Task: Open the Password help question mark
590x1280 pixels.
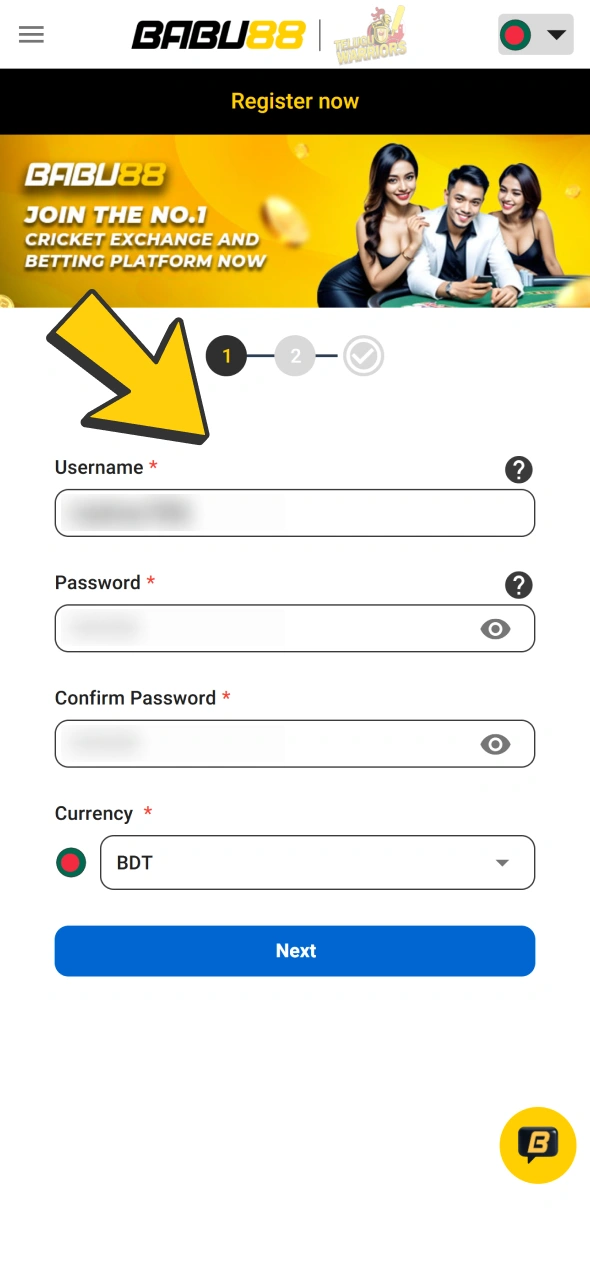Action: coord(519,585)
